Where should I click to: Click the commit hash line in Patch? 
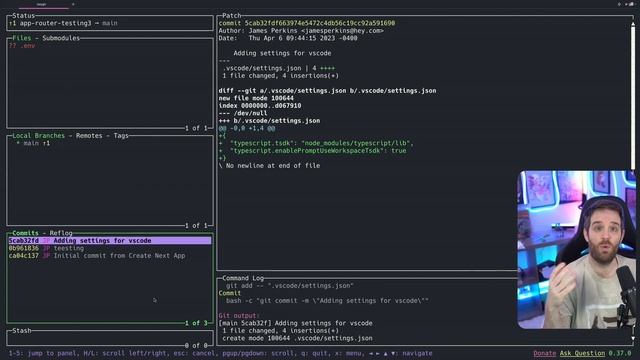click(x=307, y=23)
